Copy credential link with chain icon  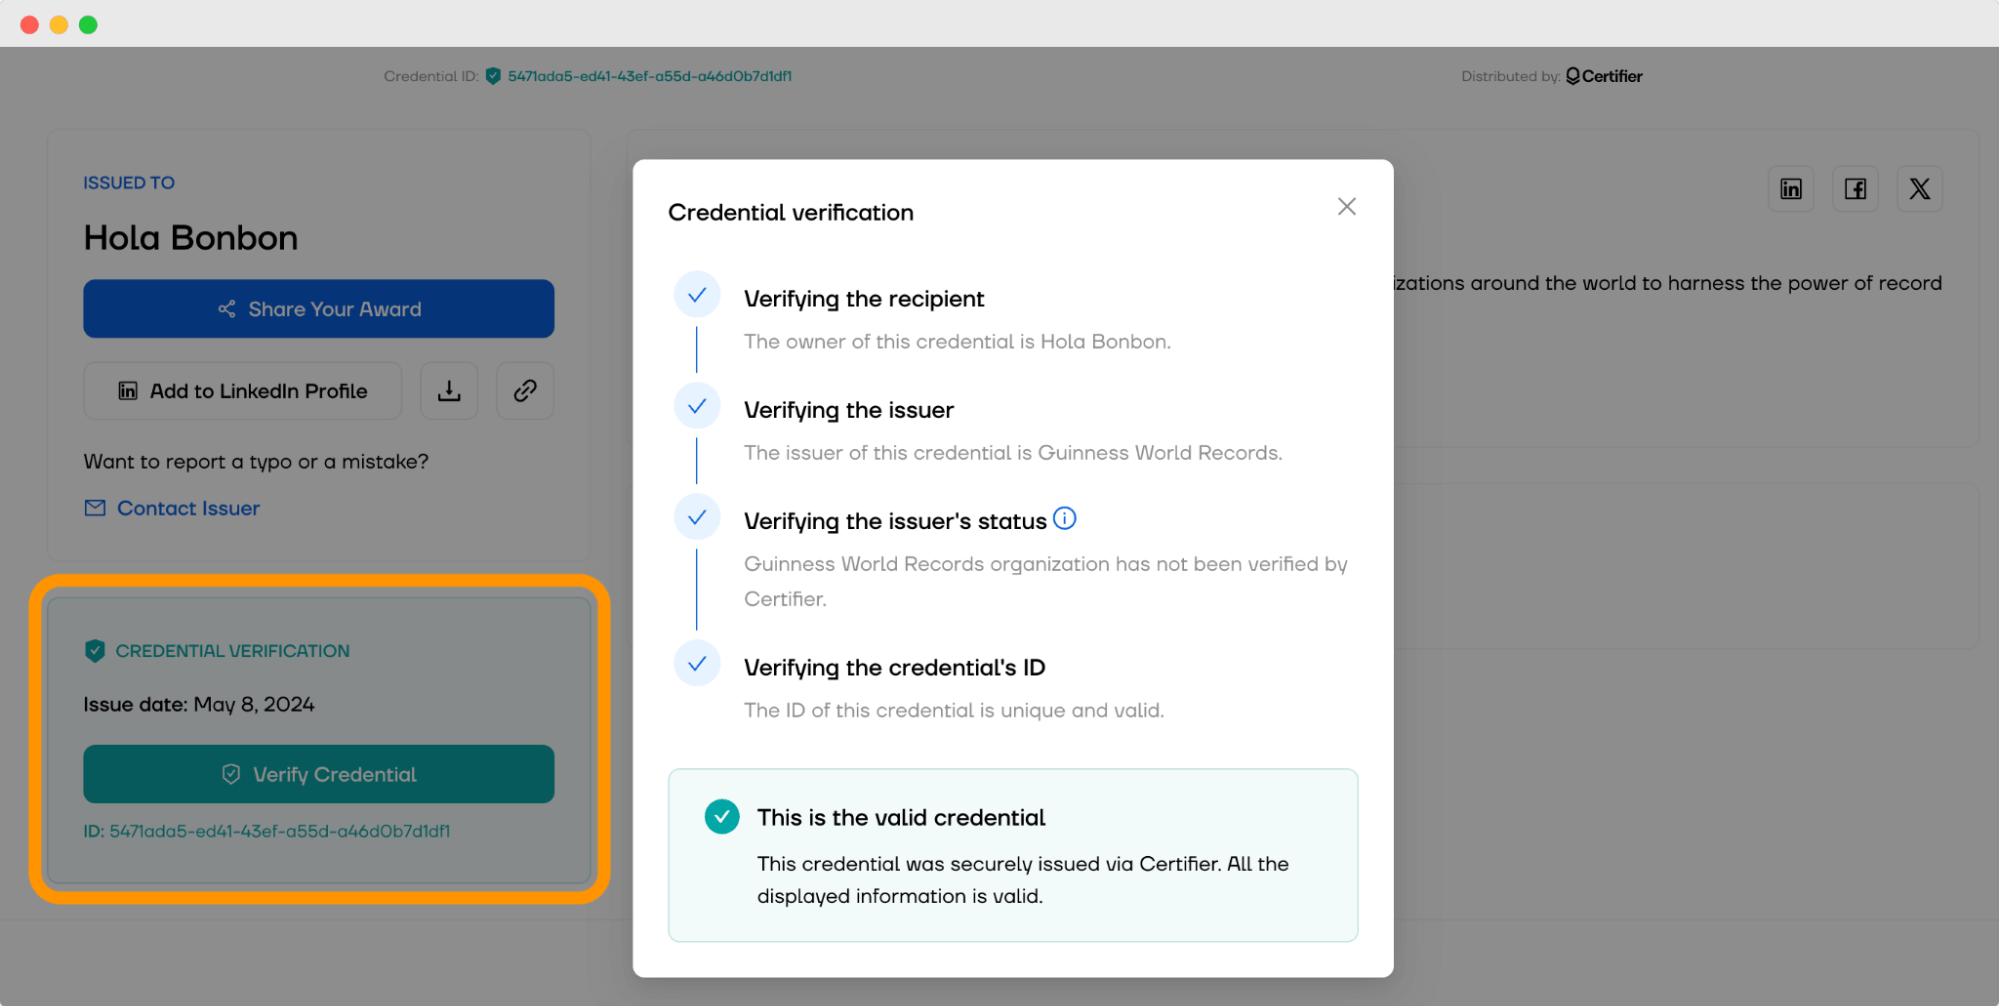point(525,391)
